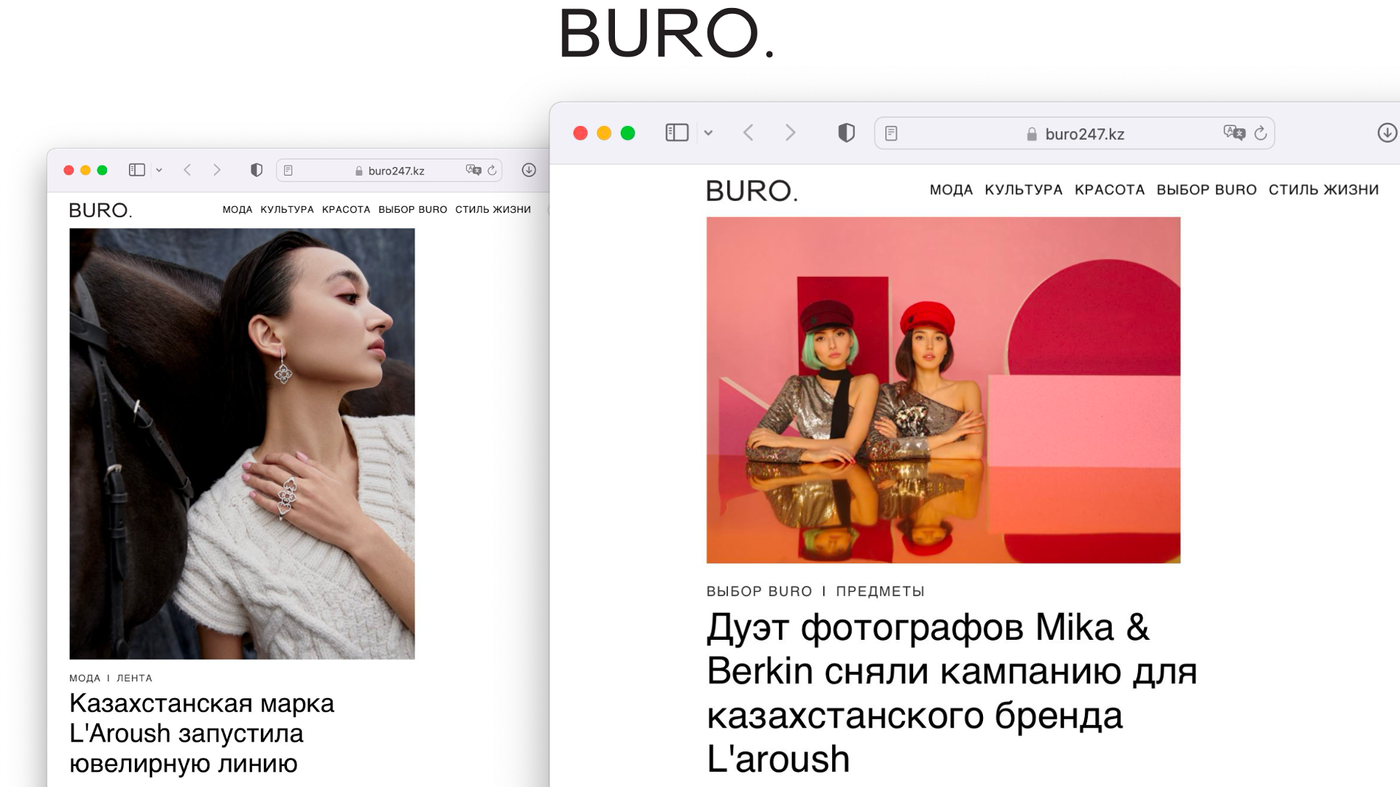Viewport: 1400px width, 787px height.
Task: Reload the page in right Safari window
Action: click(x=1260, y=133)
